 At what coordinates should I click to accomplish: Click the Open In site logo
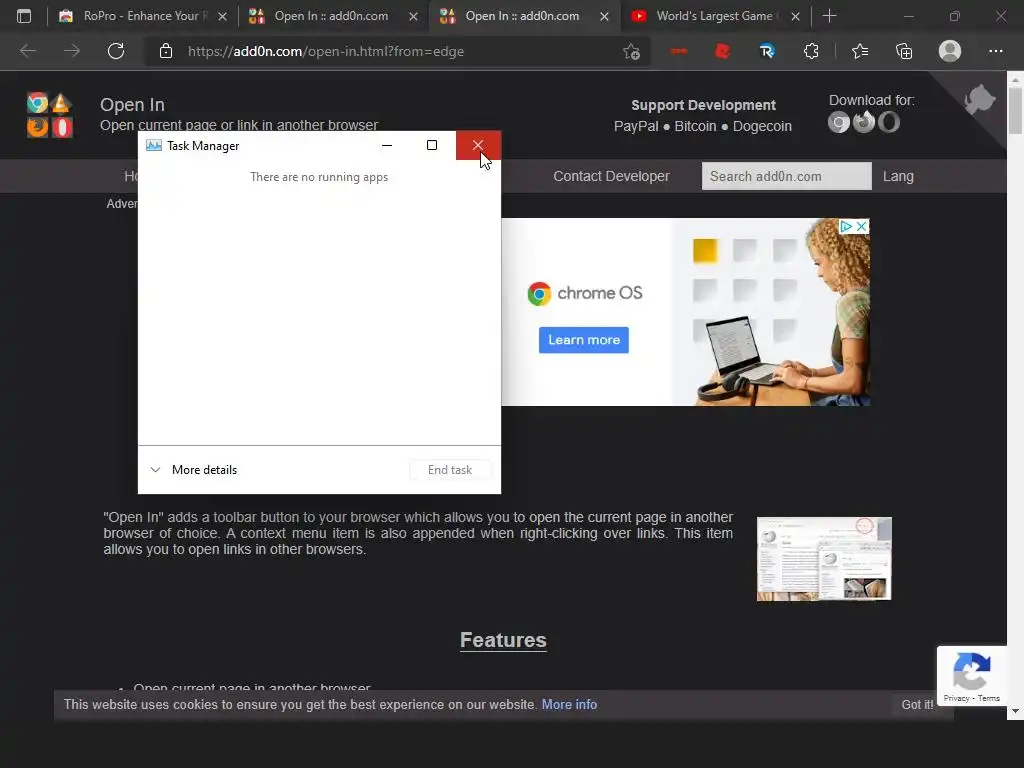tap(50, 114)
